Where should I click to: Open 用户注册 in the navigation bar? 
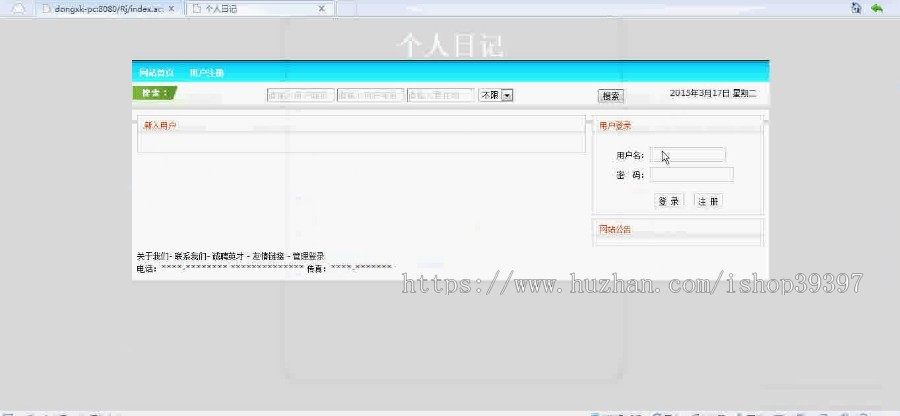point(207,73)
